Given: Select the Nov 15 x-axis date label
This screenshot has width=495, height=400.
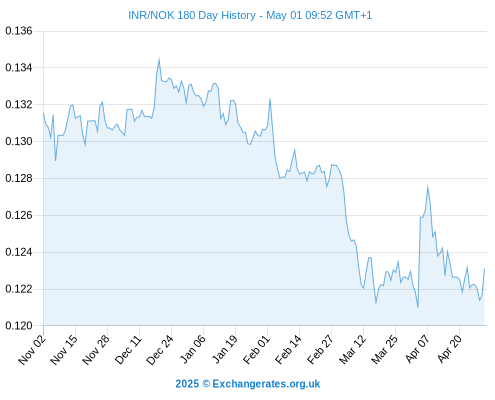Looking at the screenshot, I should point(64,350).
